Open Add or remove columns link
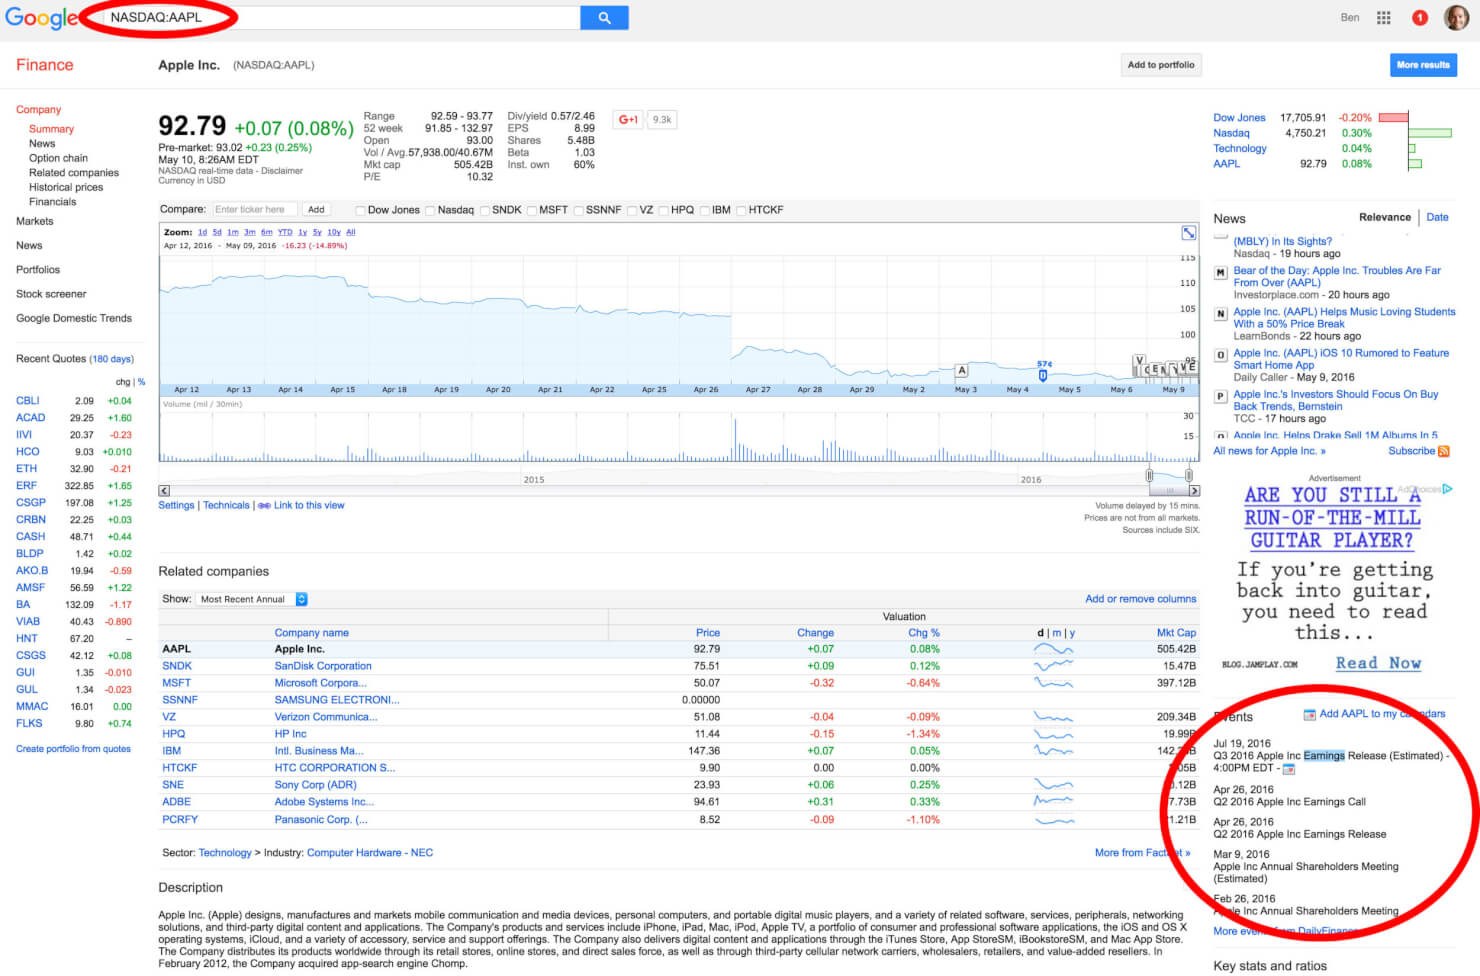Screen dimensions: 1480x976 [1141, 599]
